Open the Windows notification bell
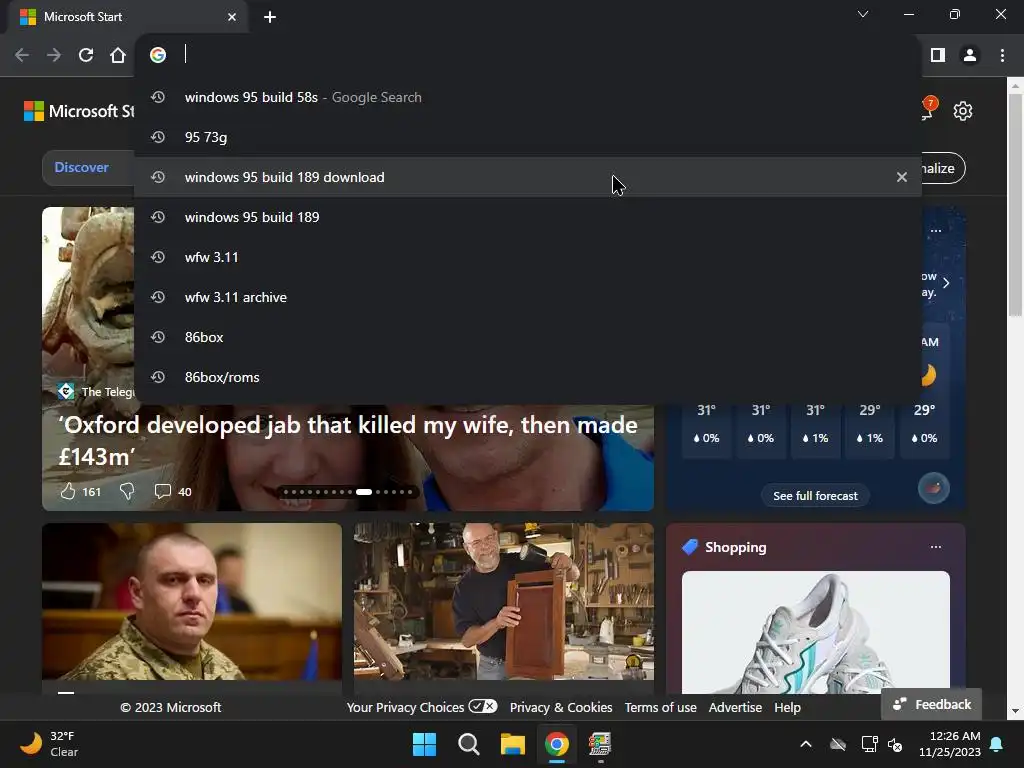1024x768 pixels. (x=997, y=744)
